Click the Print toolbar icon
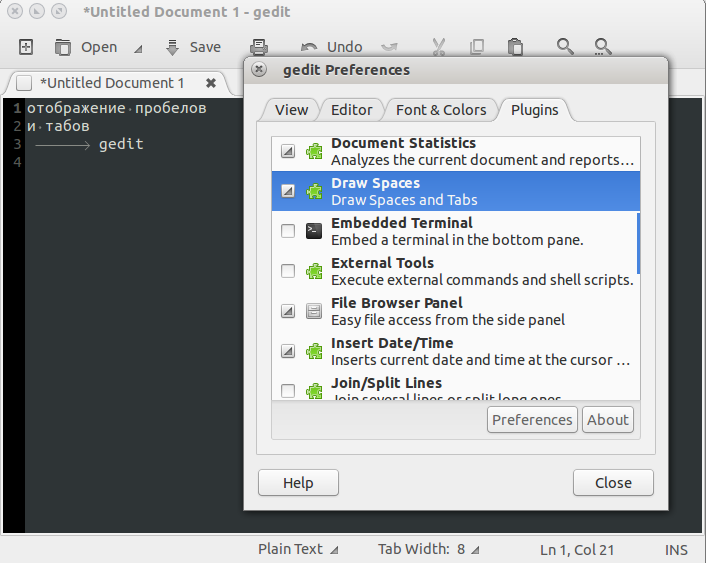 click(258, 47)
